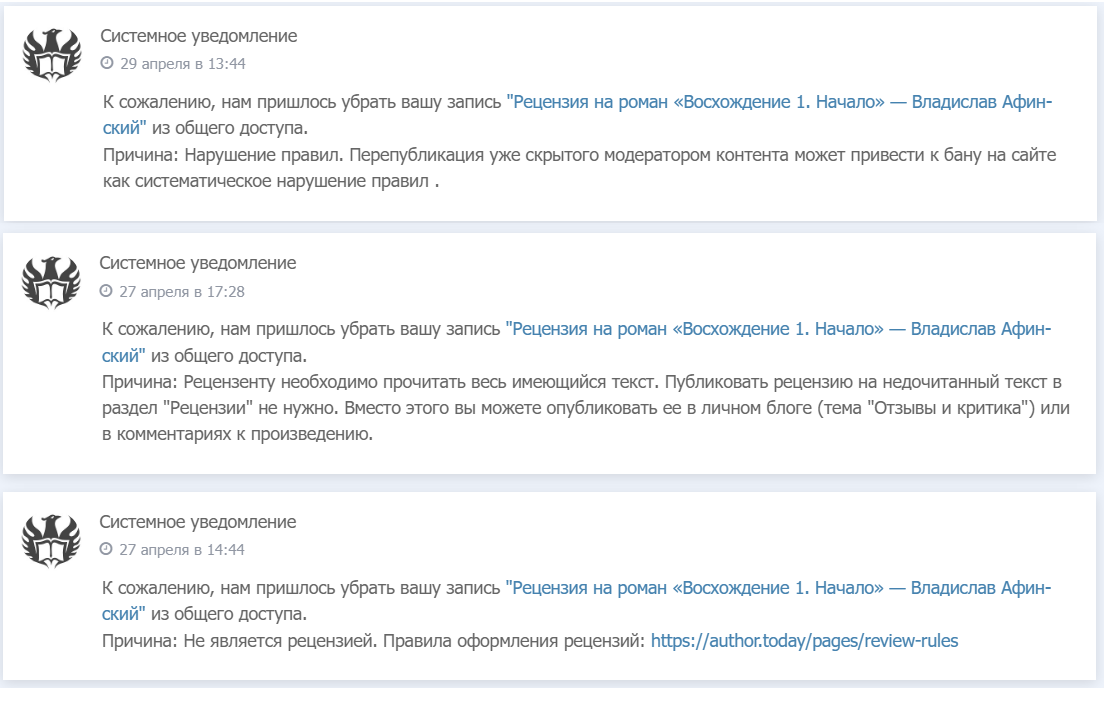Click the clock icon beside 29 апреля в 13:44

107,64
